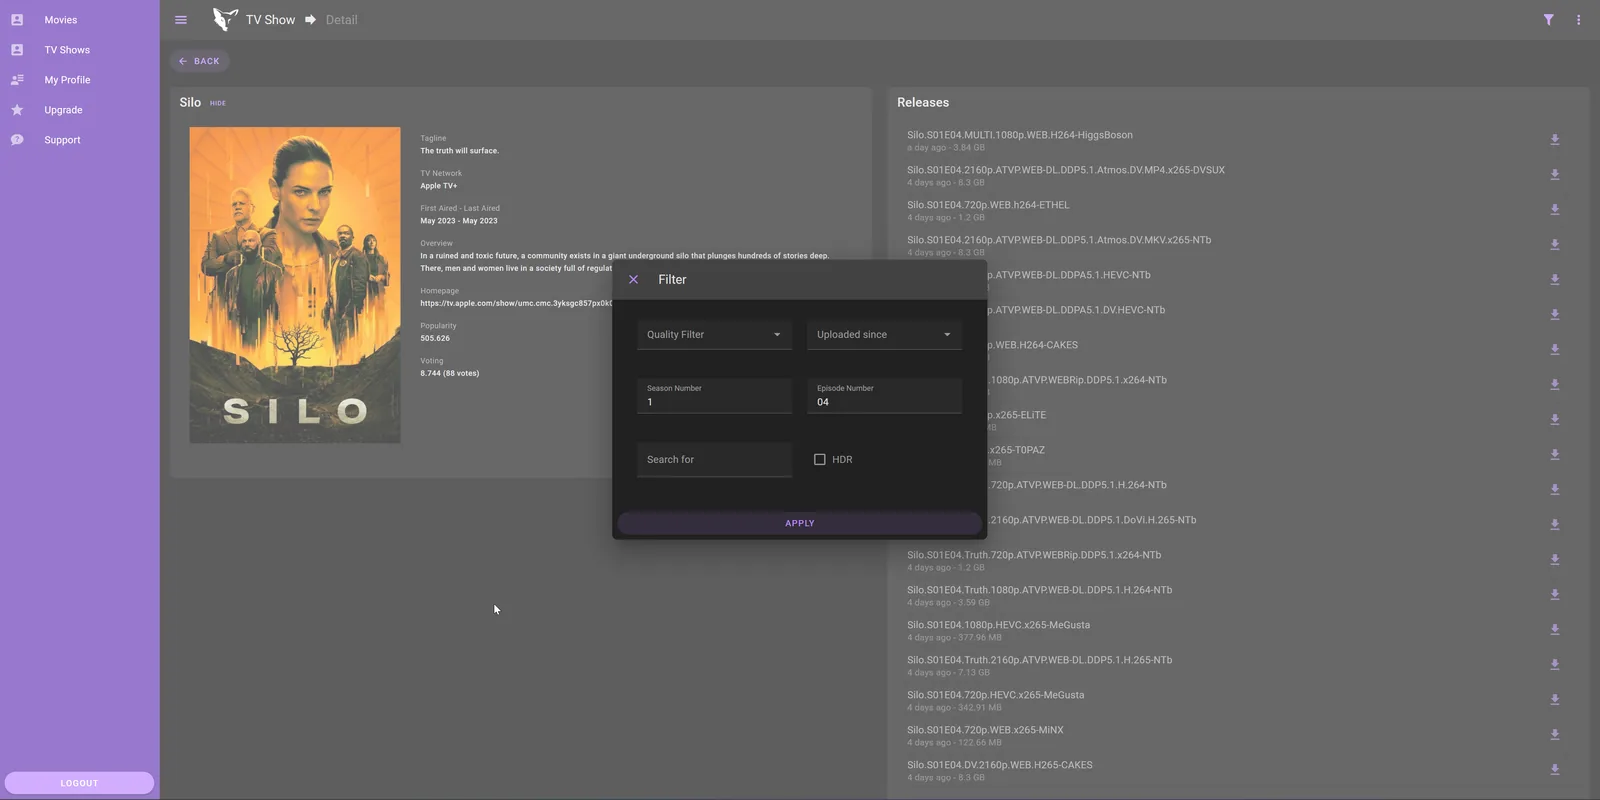
Task: Download the x265-DVSUX 2160p release
Action: pyautogui.click(x=1554, y=175)
